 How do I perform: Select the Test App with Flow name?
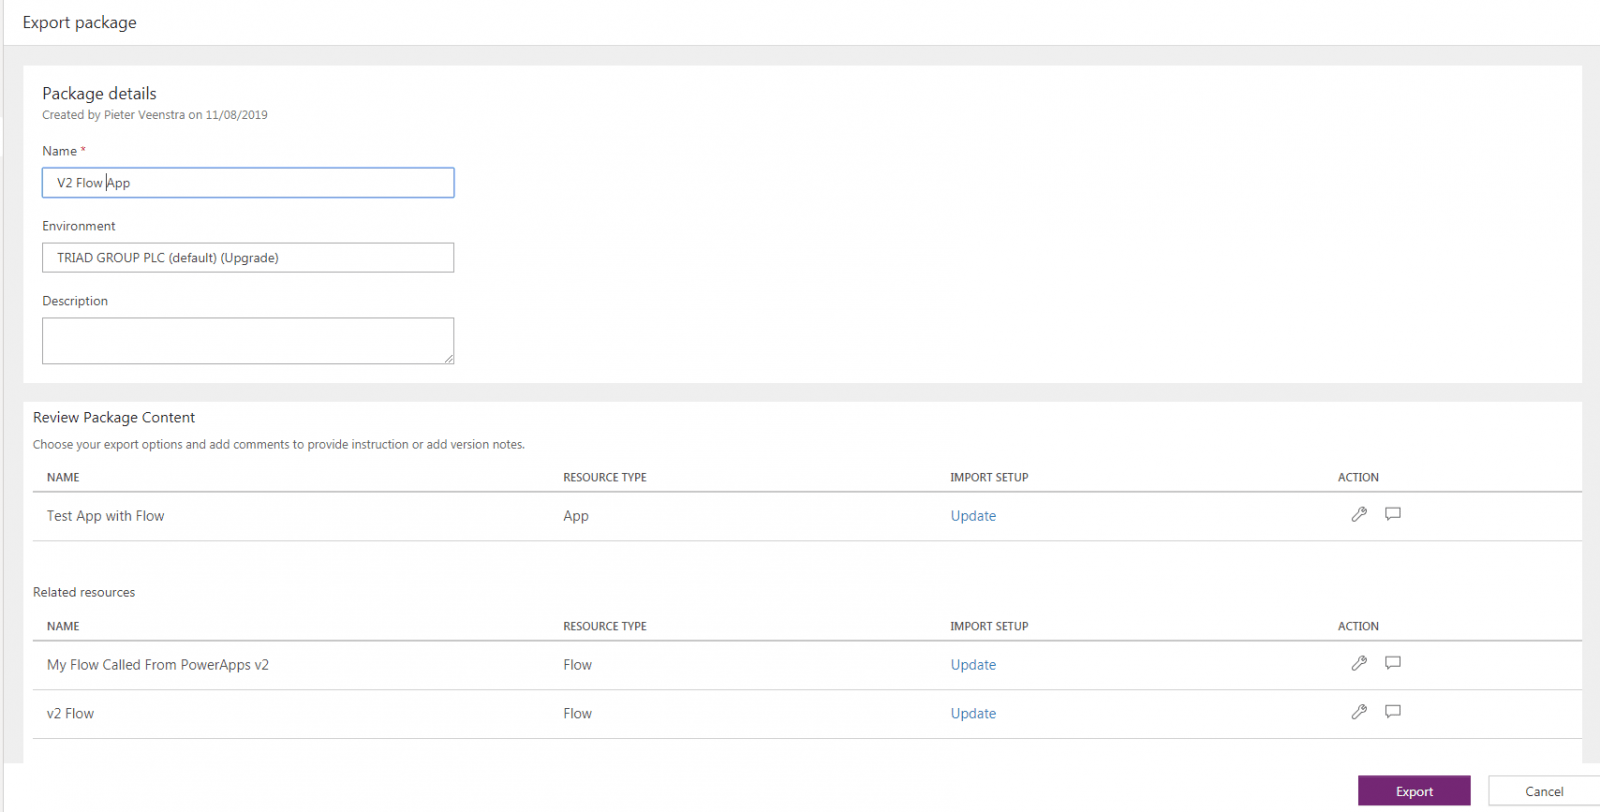click(x=105, y=516)
